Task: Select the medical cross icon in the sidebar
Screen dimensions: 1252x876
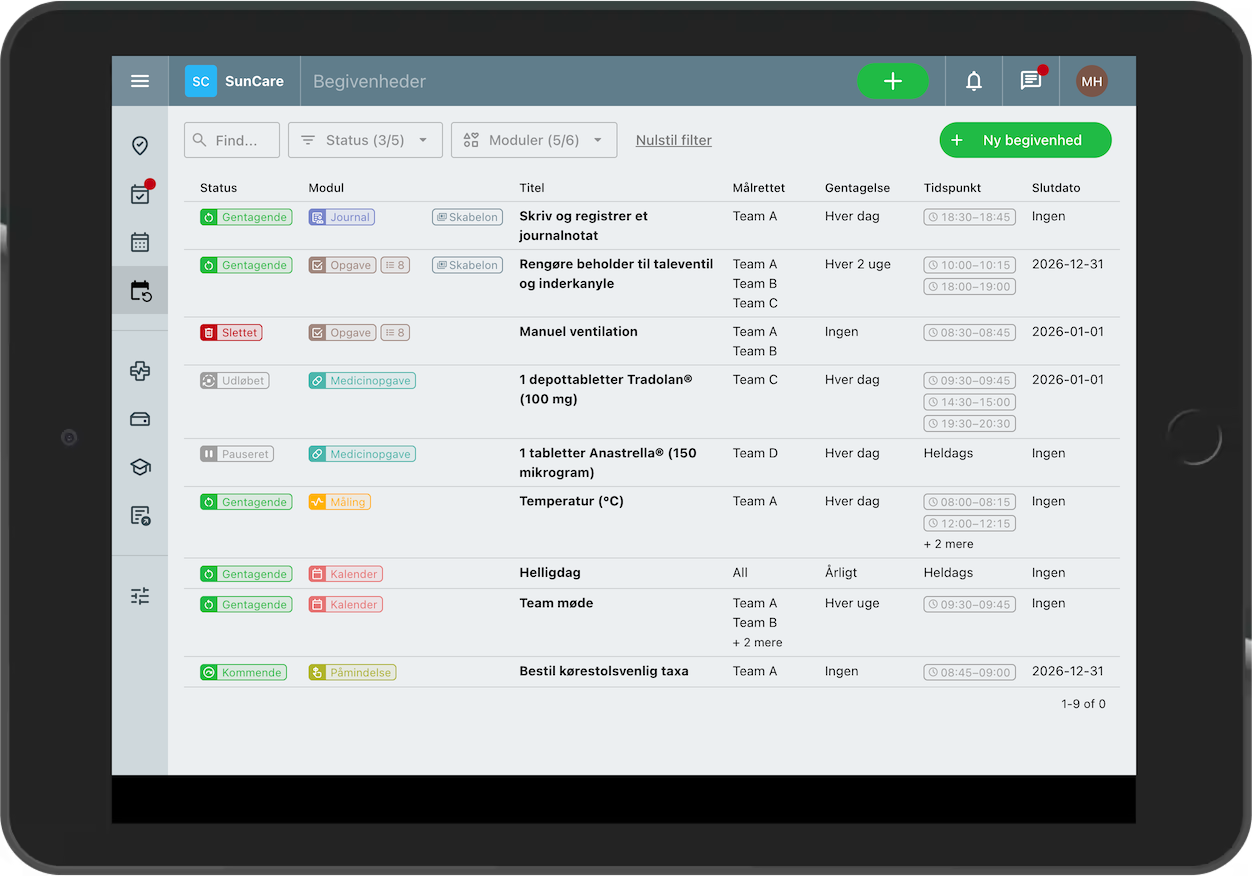Action: 139,371
